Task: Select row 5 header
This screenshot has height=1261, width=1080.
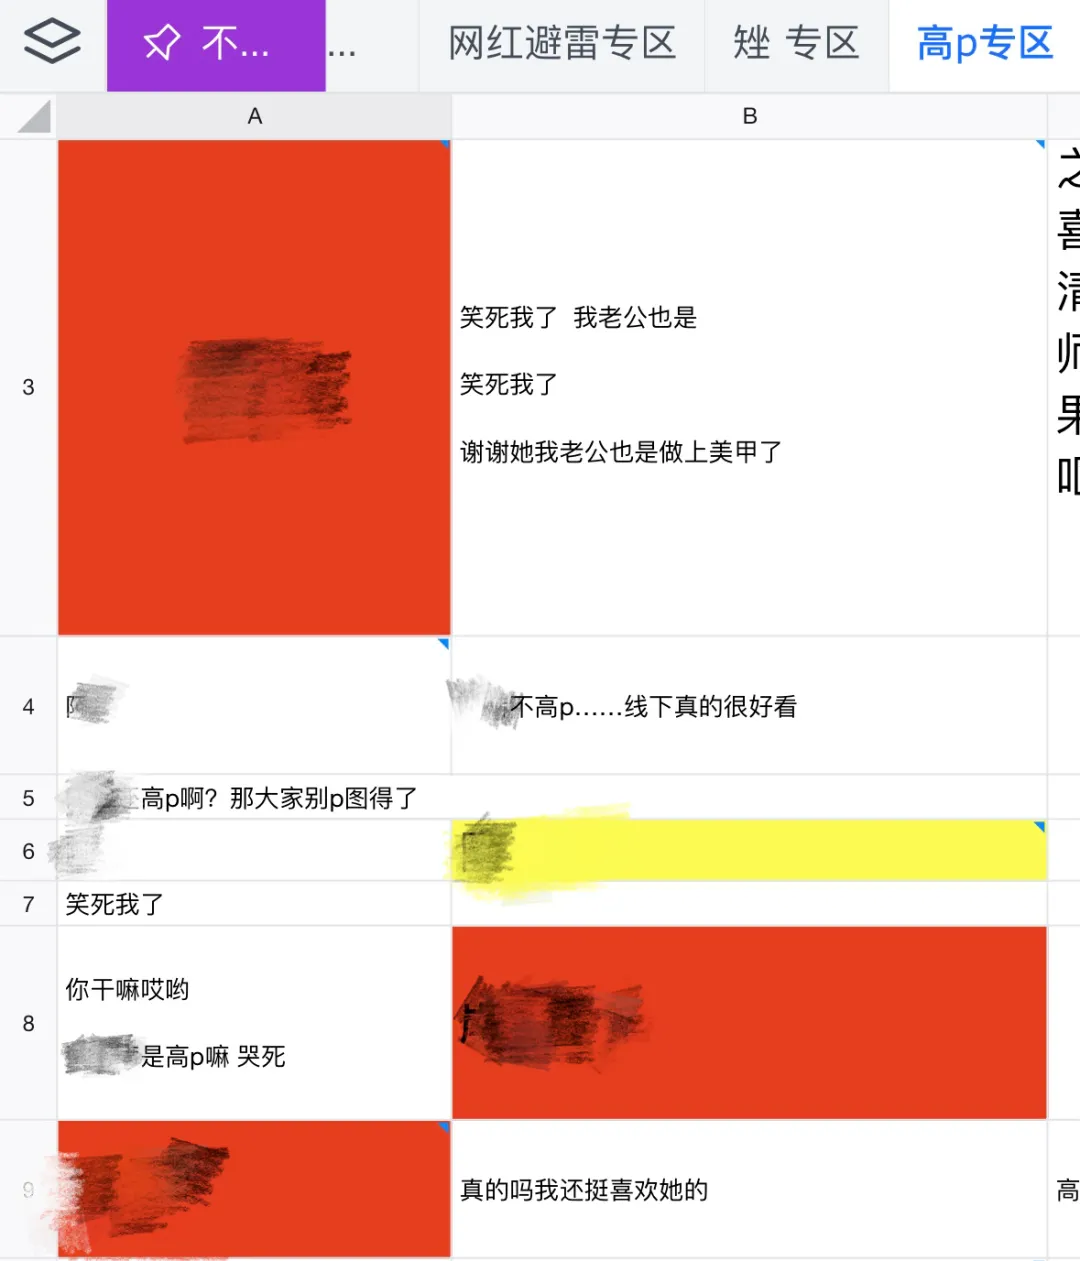Action: pos(28,798)
